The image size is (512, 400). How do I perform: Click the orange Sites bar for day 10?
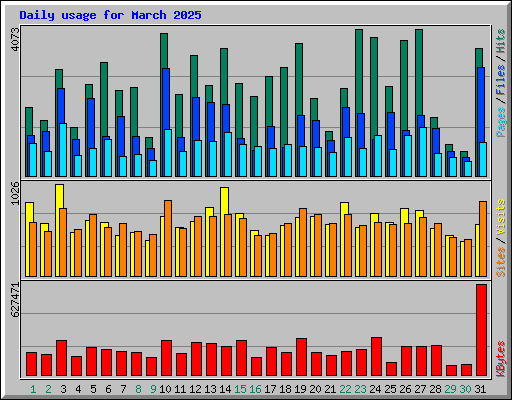[x=168, y=238]
